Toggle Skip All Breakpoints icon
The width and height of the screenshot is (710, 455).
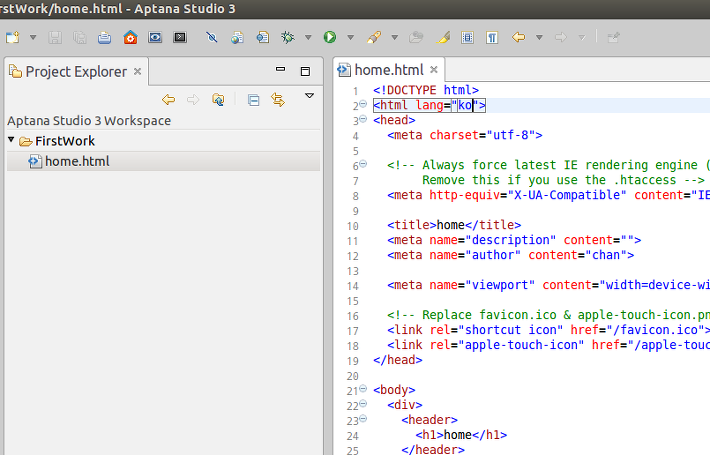tap(211, 37)
